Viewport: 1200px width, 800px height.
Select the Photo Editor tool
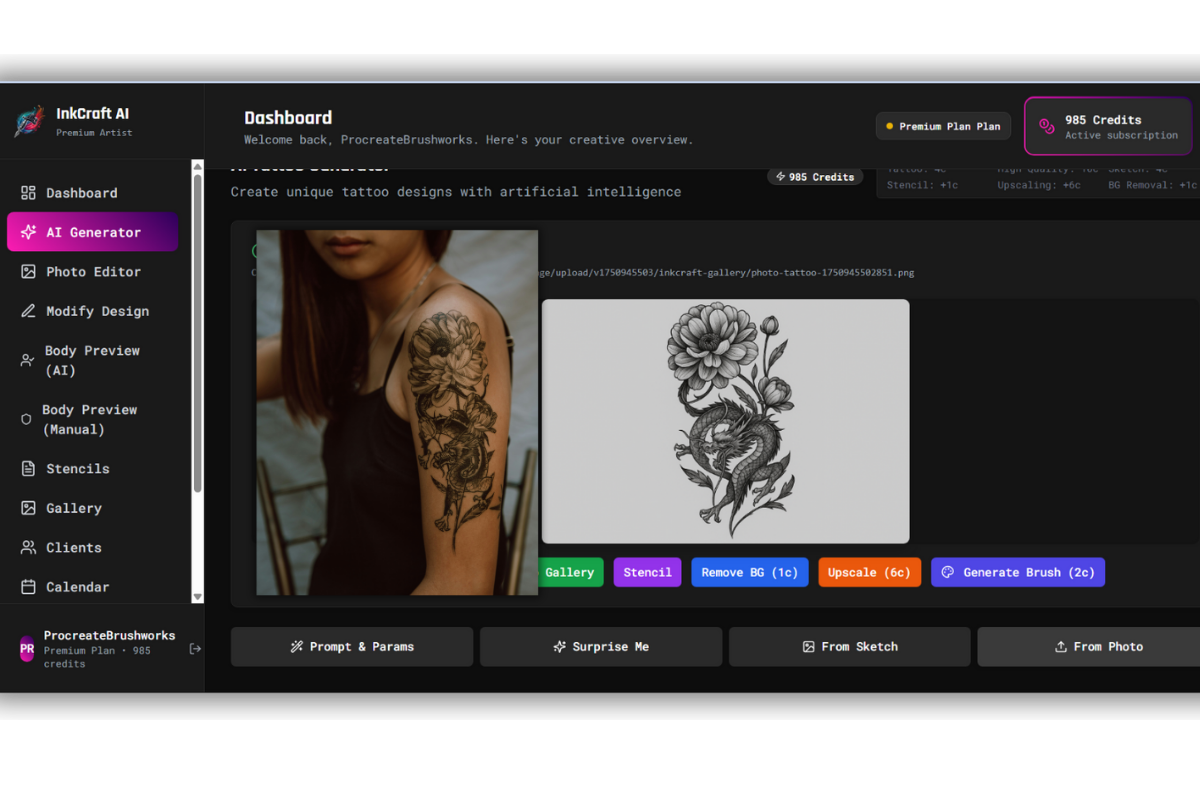92,271
